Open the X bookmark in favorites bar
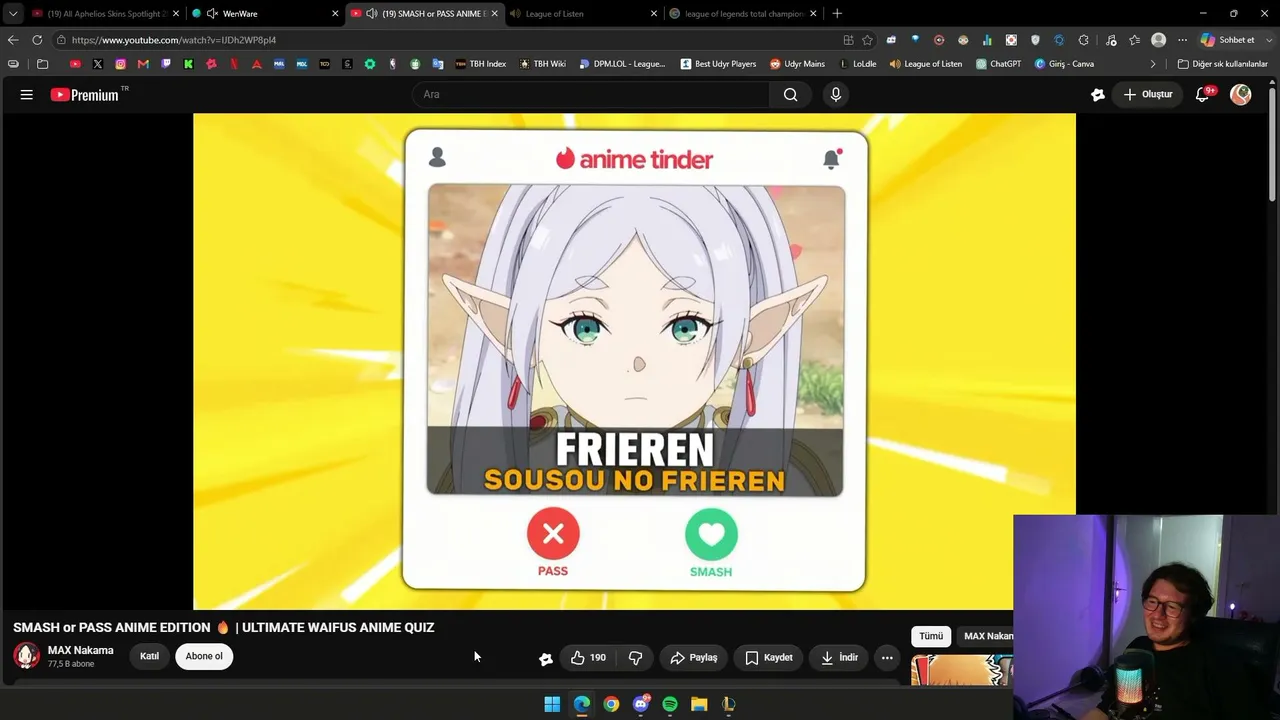This screenshot has width=1280, height=720. pos(98,64)
